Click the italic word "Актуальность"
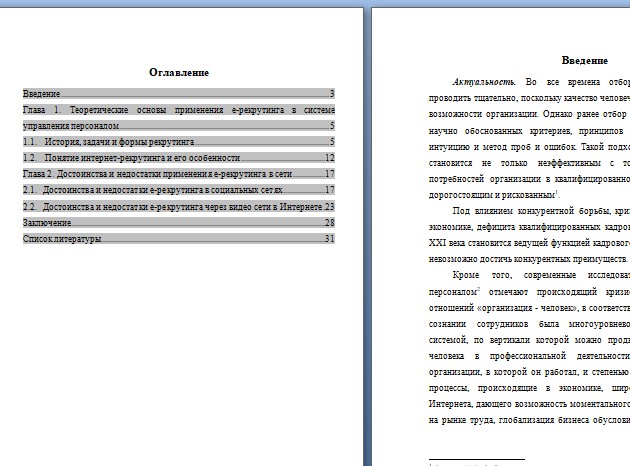 pos(483,82)
